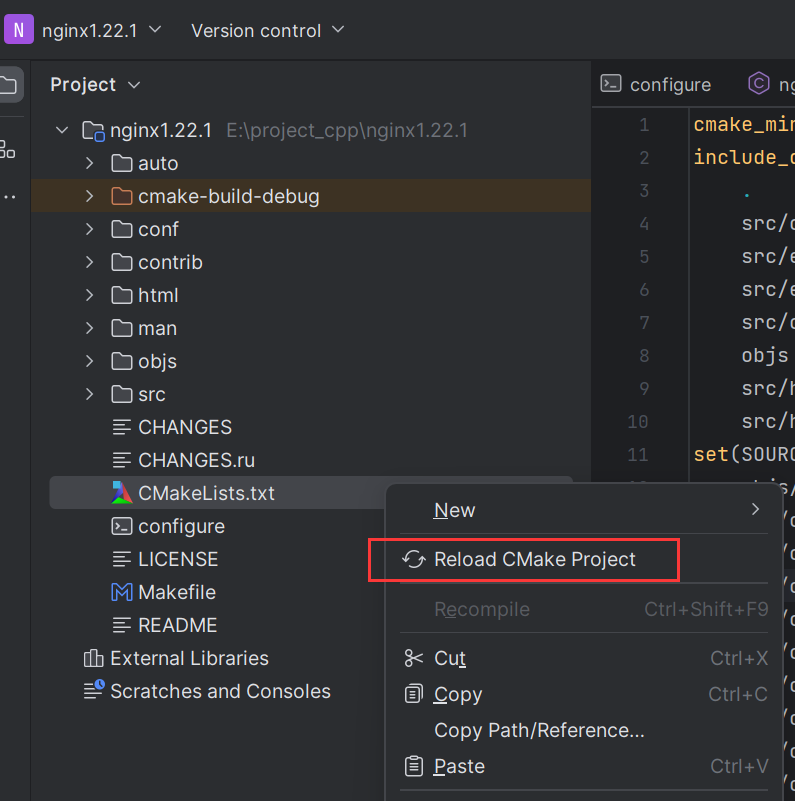This screenshot has height=801, width=795.
Task: Click the html folder icon
Action: (x=122, y=295)
